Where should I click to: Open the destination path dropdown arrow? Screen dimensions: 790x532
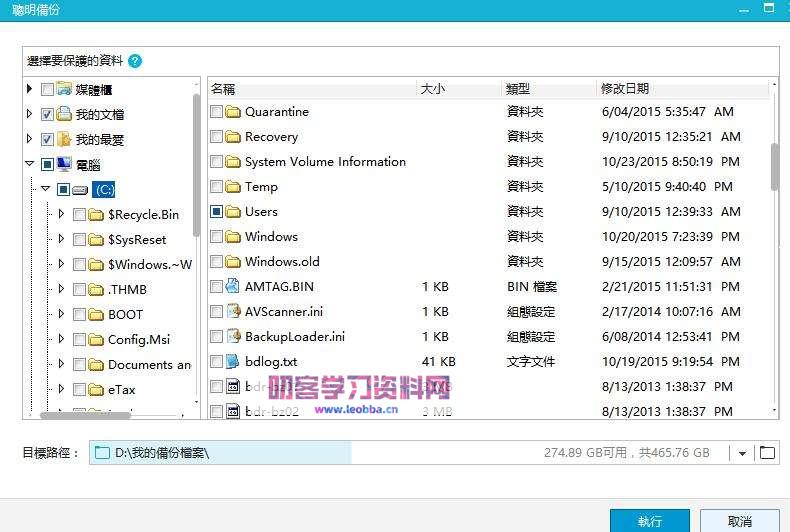coord(742,453)
